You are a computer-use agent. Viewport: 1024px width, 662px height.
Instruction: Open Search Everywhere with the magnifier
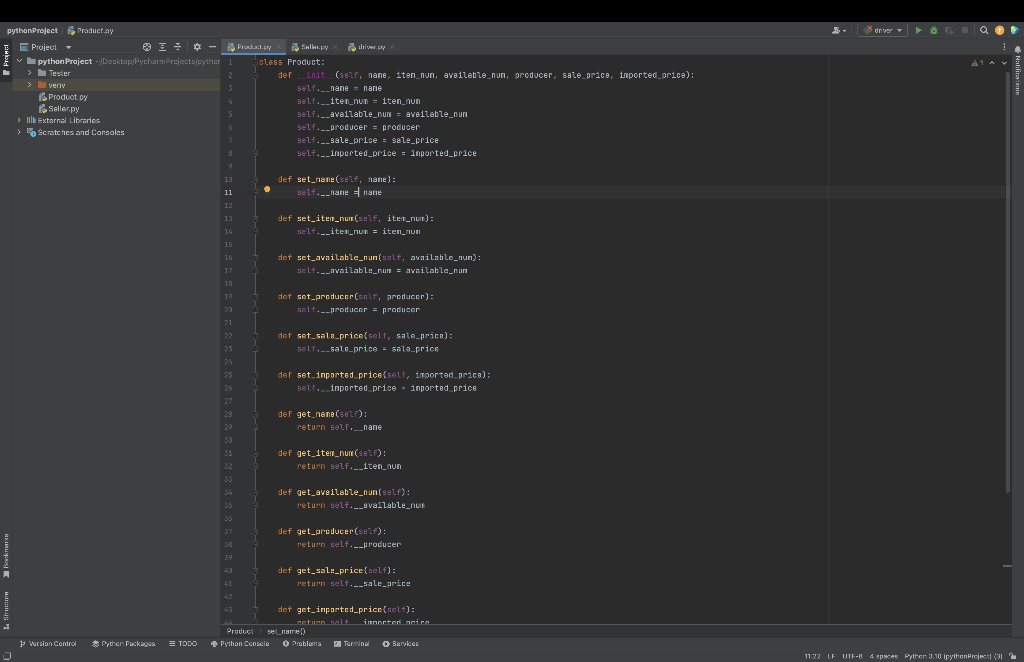pyautogui.click(x=984, y=30)
